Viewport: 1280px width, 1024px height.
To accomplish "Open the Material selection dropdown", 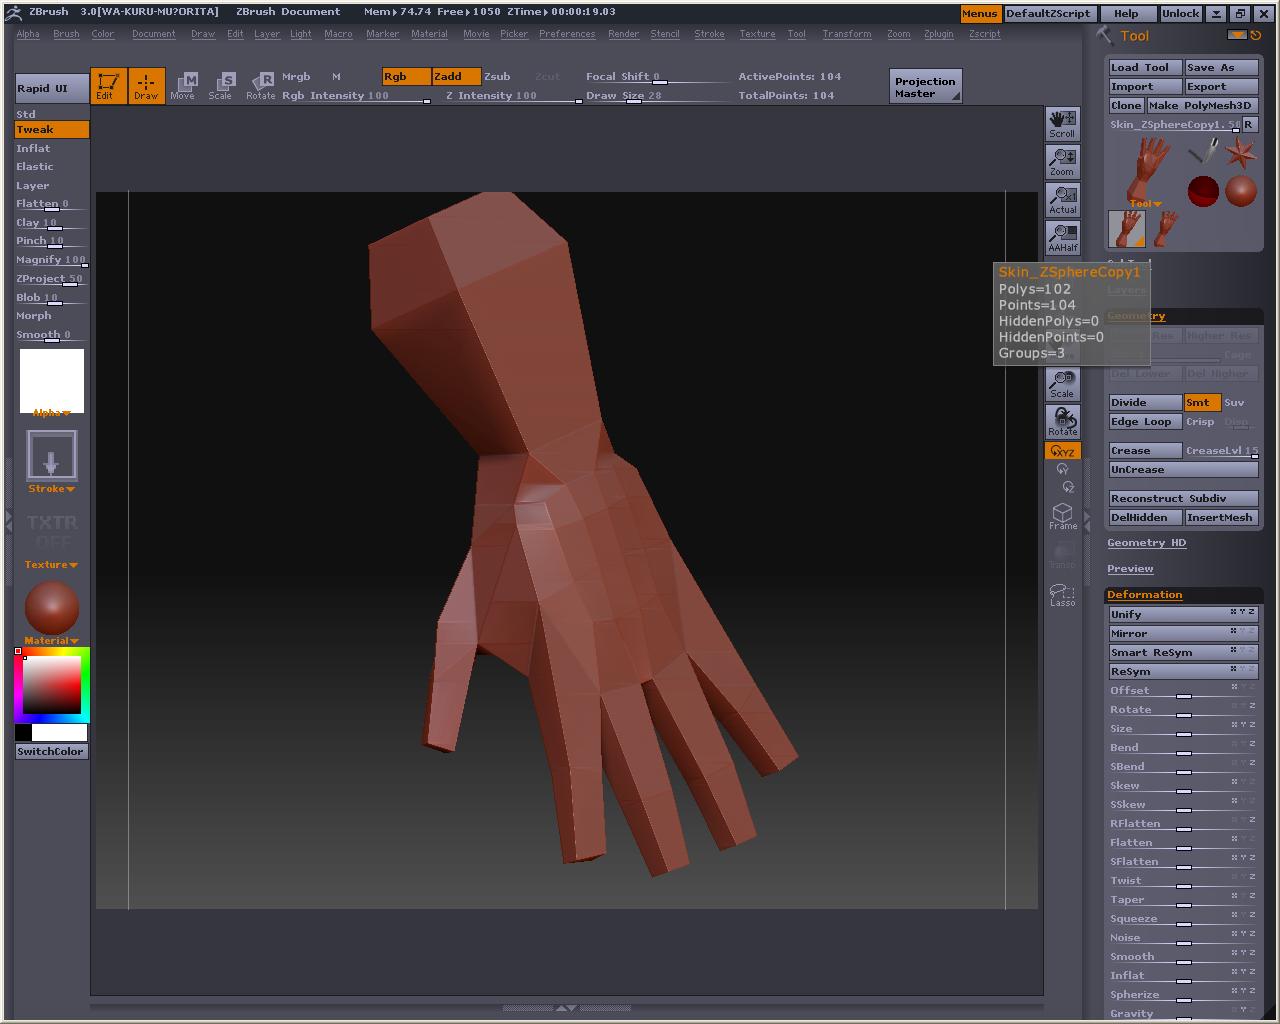I will (51, 641).
